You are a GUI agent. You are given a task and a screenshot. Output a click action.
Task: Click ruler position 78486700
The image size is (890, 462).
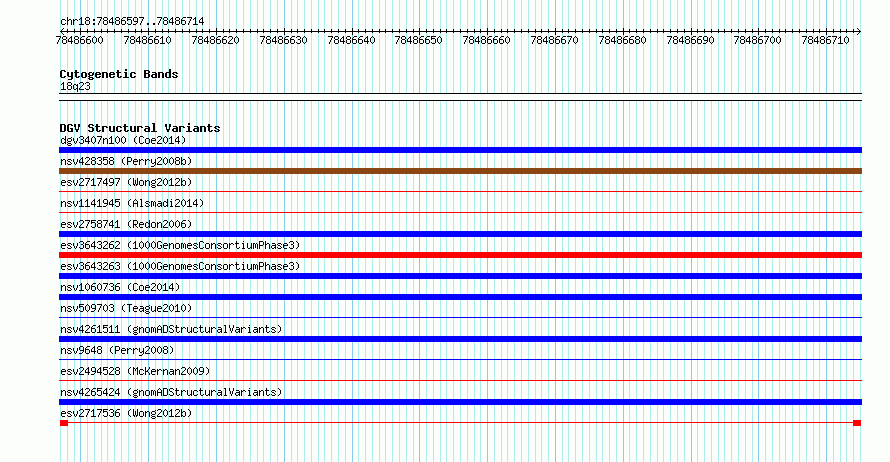758,40
